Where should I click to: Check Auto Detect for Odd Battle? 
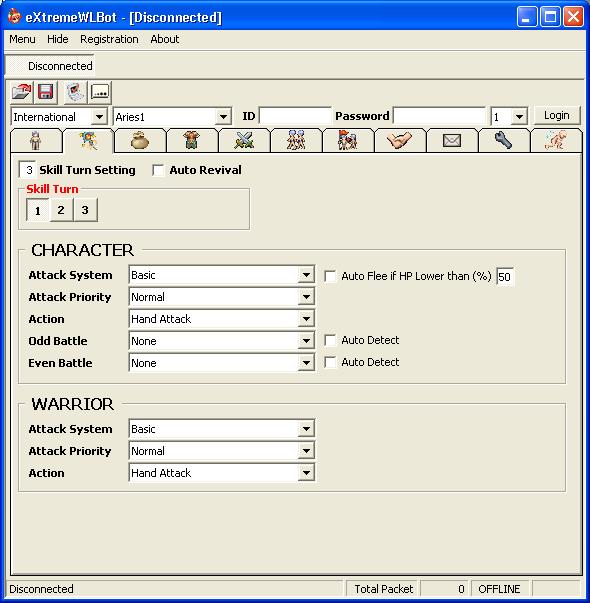point(330,340)
